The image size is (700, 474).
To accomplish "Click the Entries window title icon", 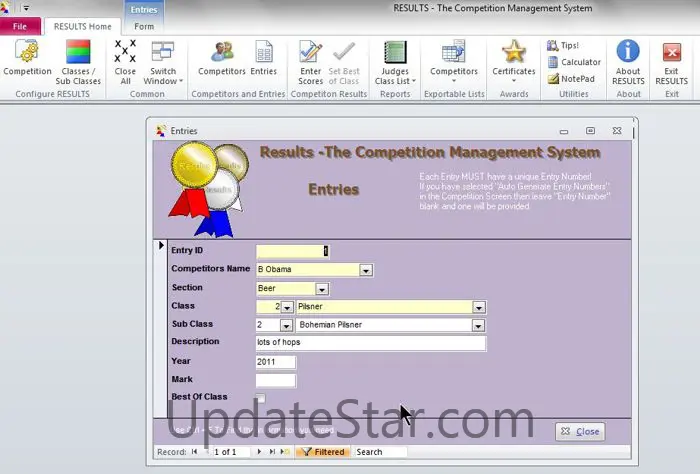I will pyautogui.click(x=161, y=131).
